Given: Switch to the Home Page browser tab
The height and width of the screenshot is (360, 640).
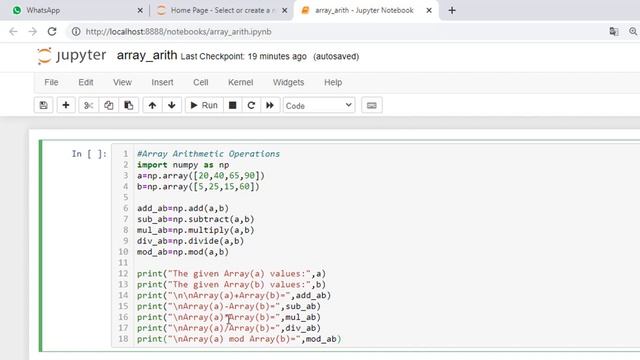Looking at the screenshot, I should 223,10.
